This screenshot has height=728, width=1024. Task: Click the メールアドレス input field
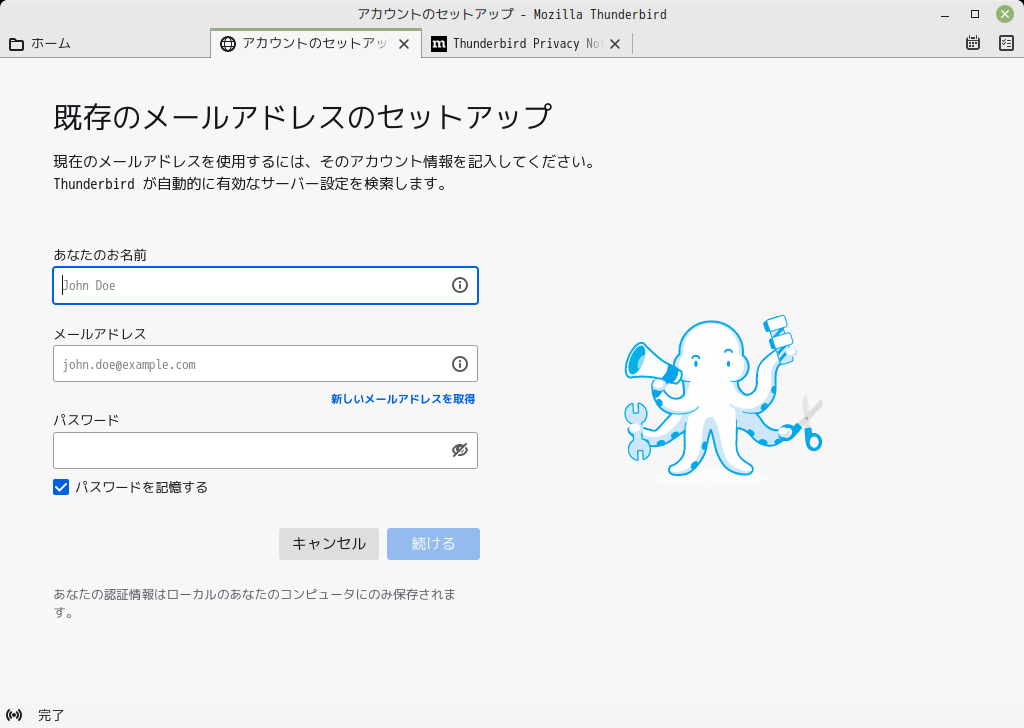[265, 364]
